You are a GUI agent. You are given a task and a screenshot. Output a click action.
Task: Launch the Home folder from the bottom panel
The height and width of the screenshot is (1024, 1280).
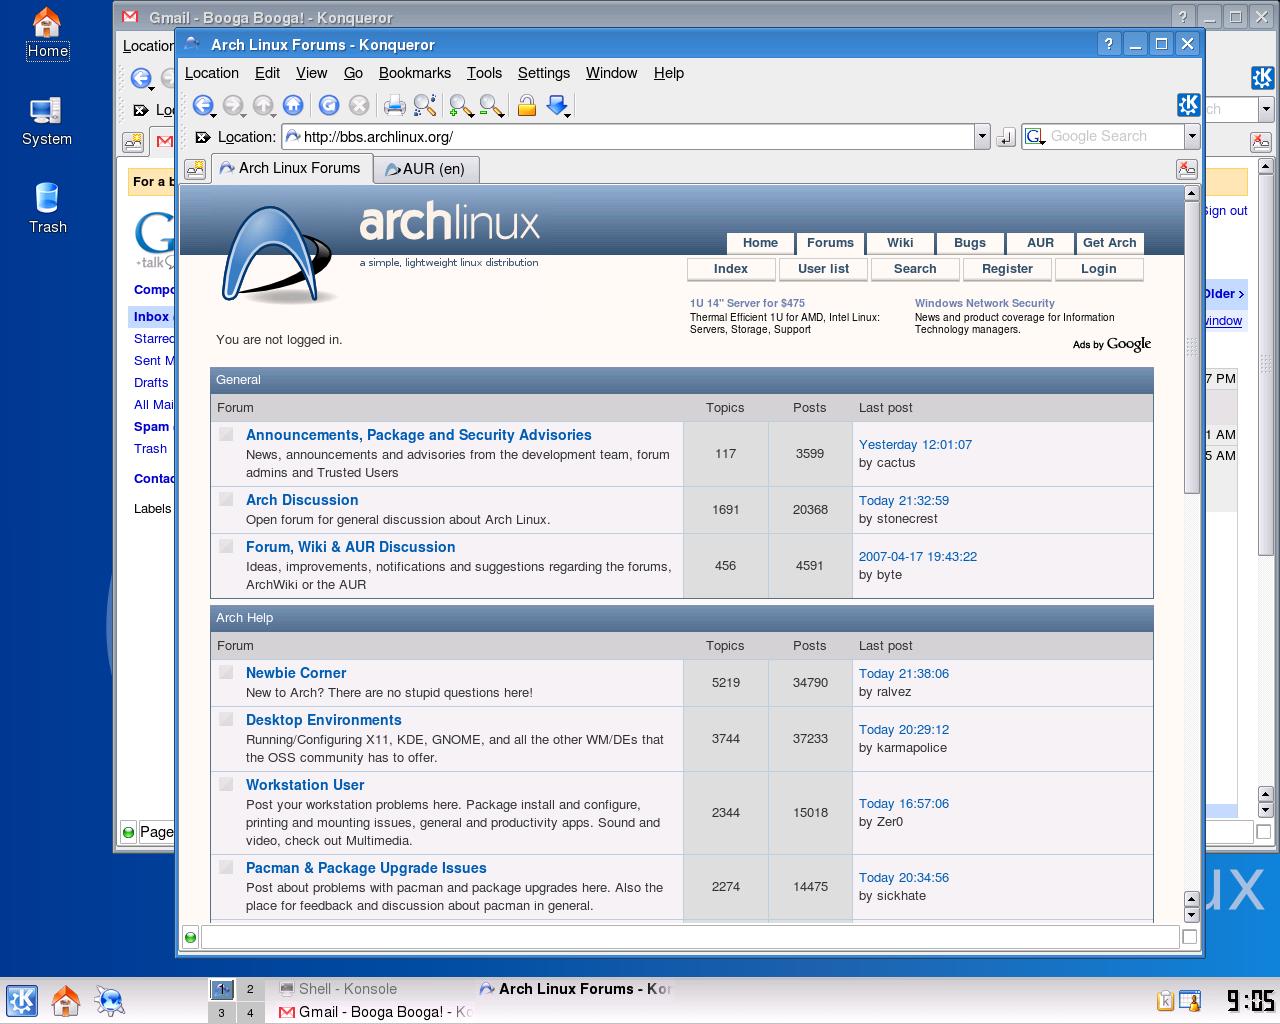pyautogui.click(x=66, y=1000)
